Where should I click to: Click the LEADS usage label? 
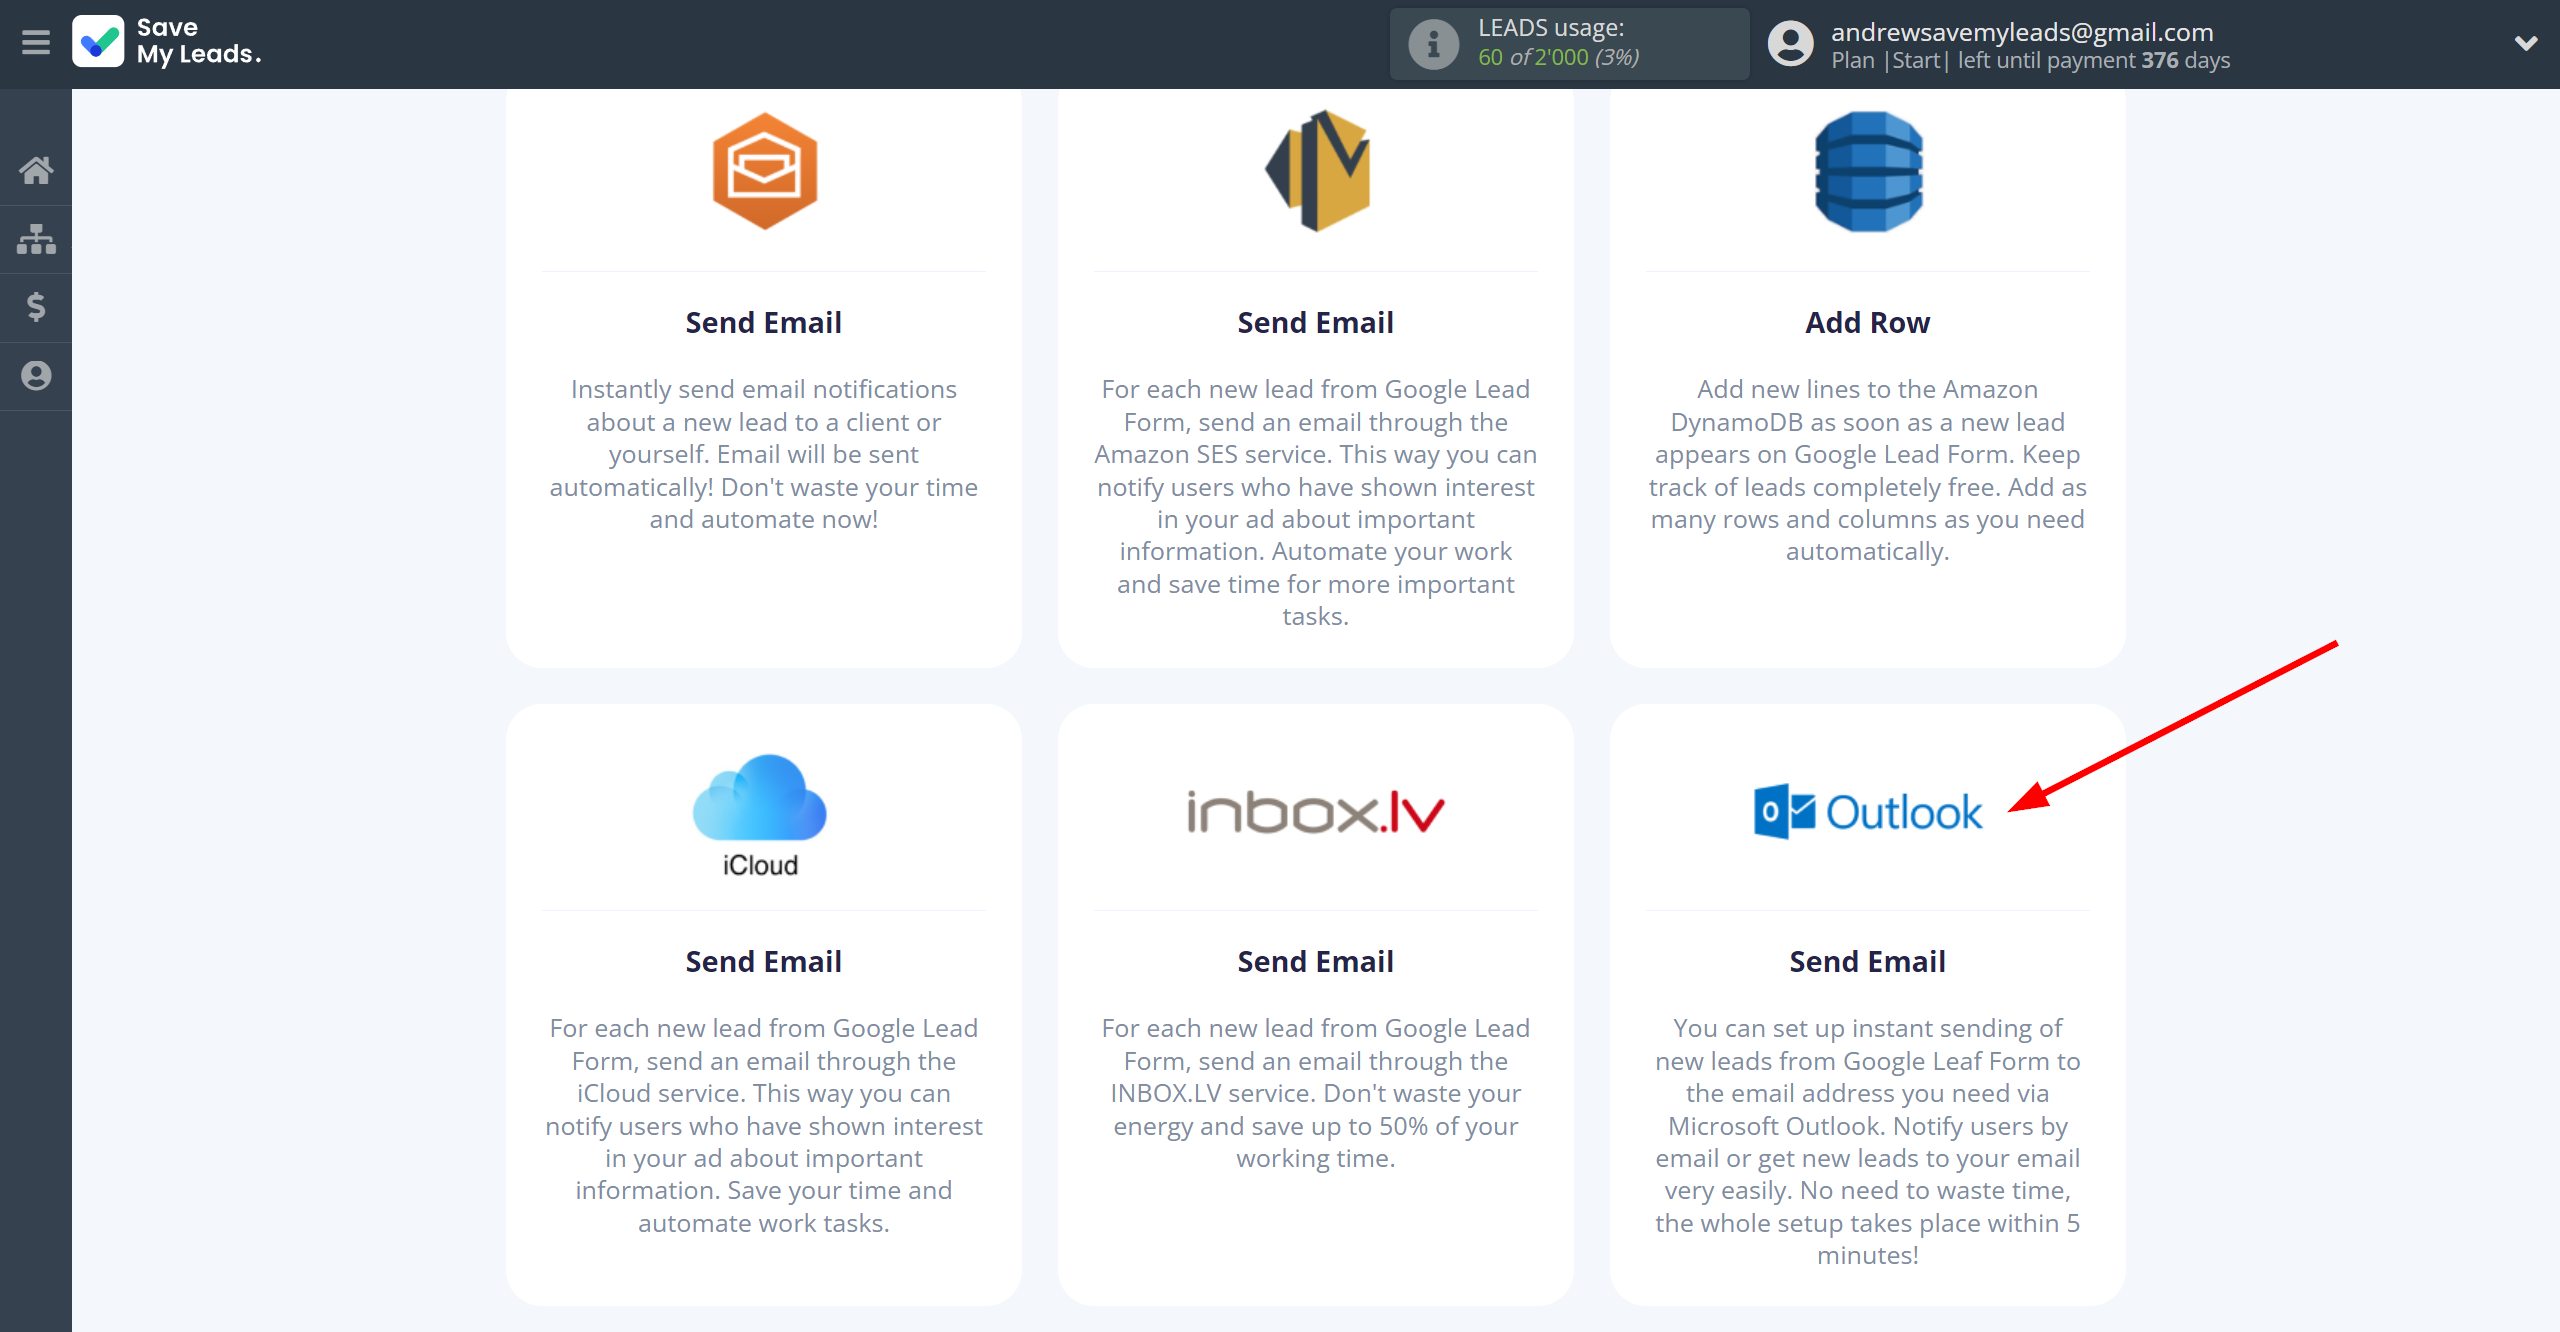(1551, 28)
